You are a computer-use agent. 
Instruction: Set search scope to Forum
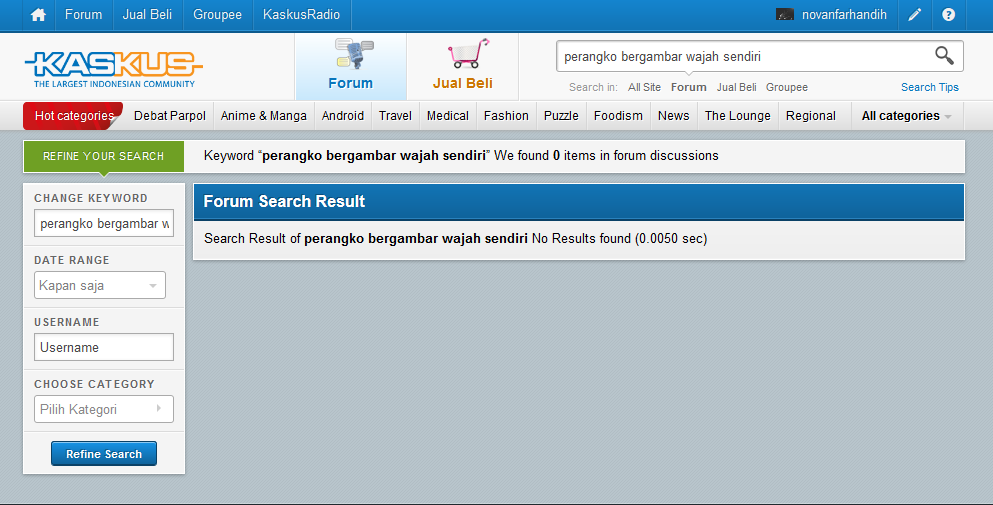688,87
